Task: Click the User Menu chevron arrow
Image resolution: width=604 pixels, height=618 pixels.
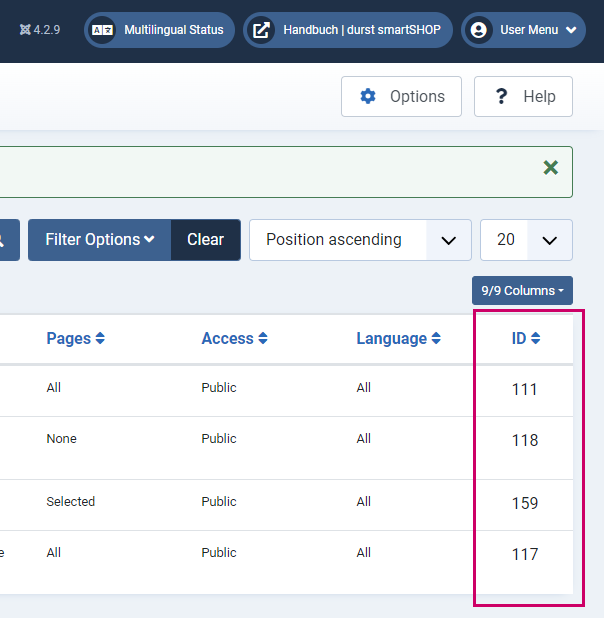Action: (571, 30)
